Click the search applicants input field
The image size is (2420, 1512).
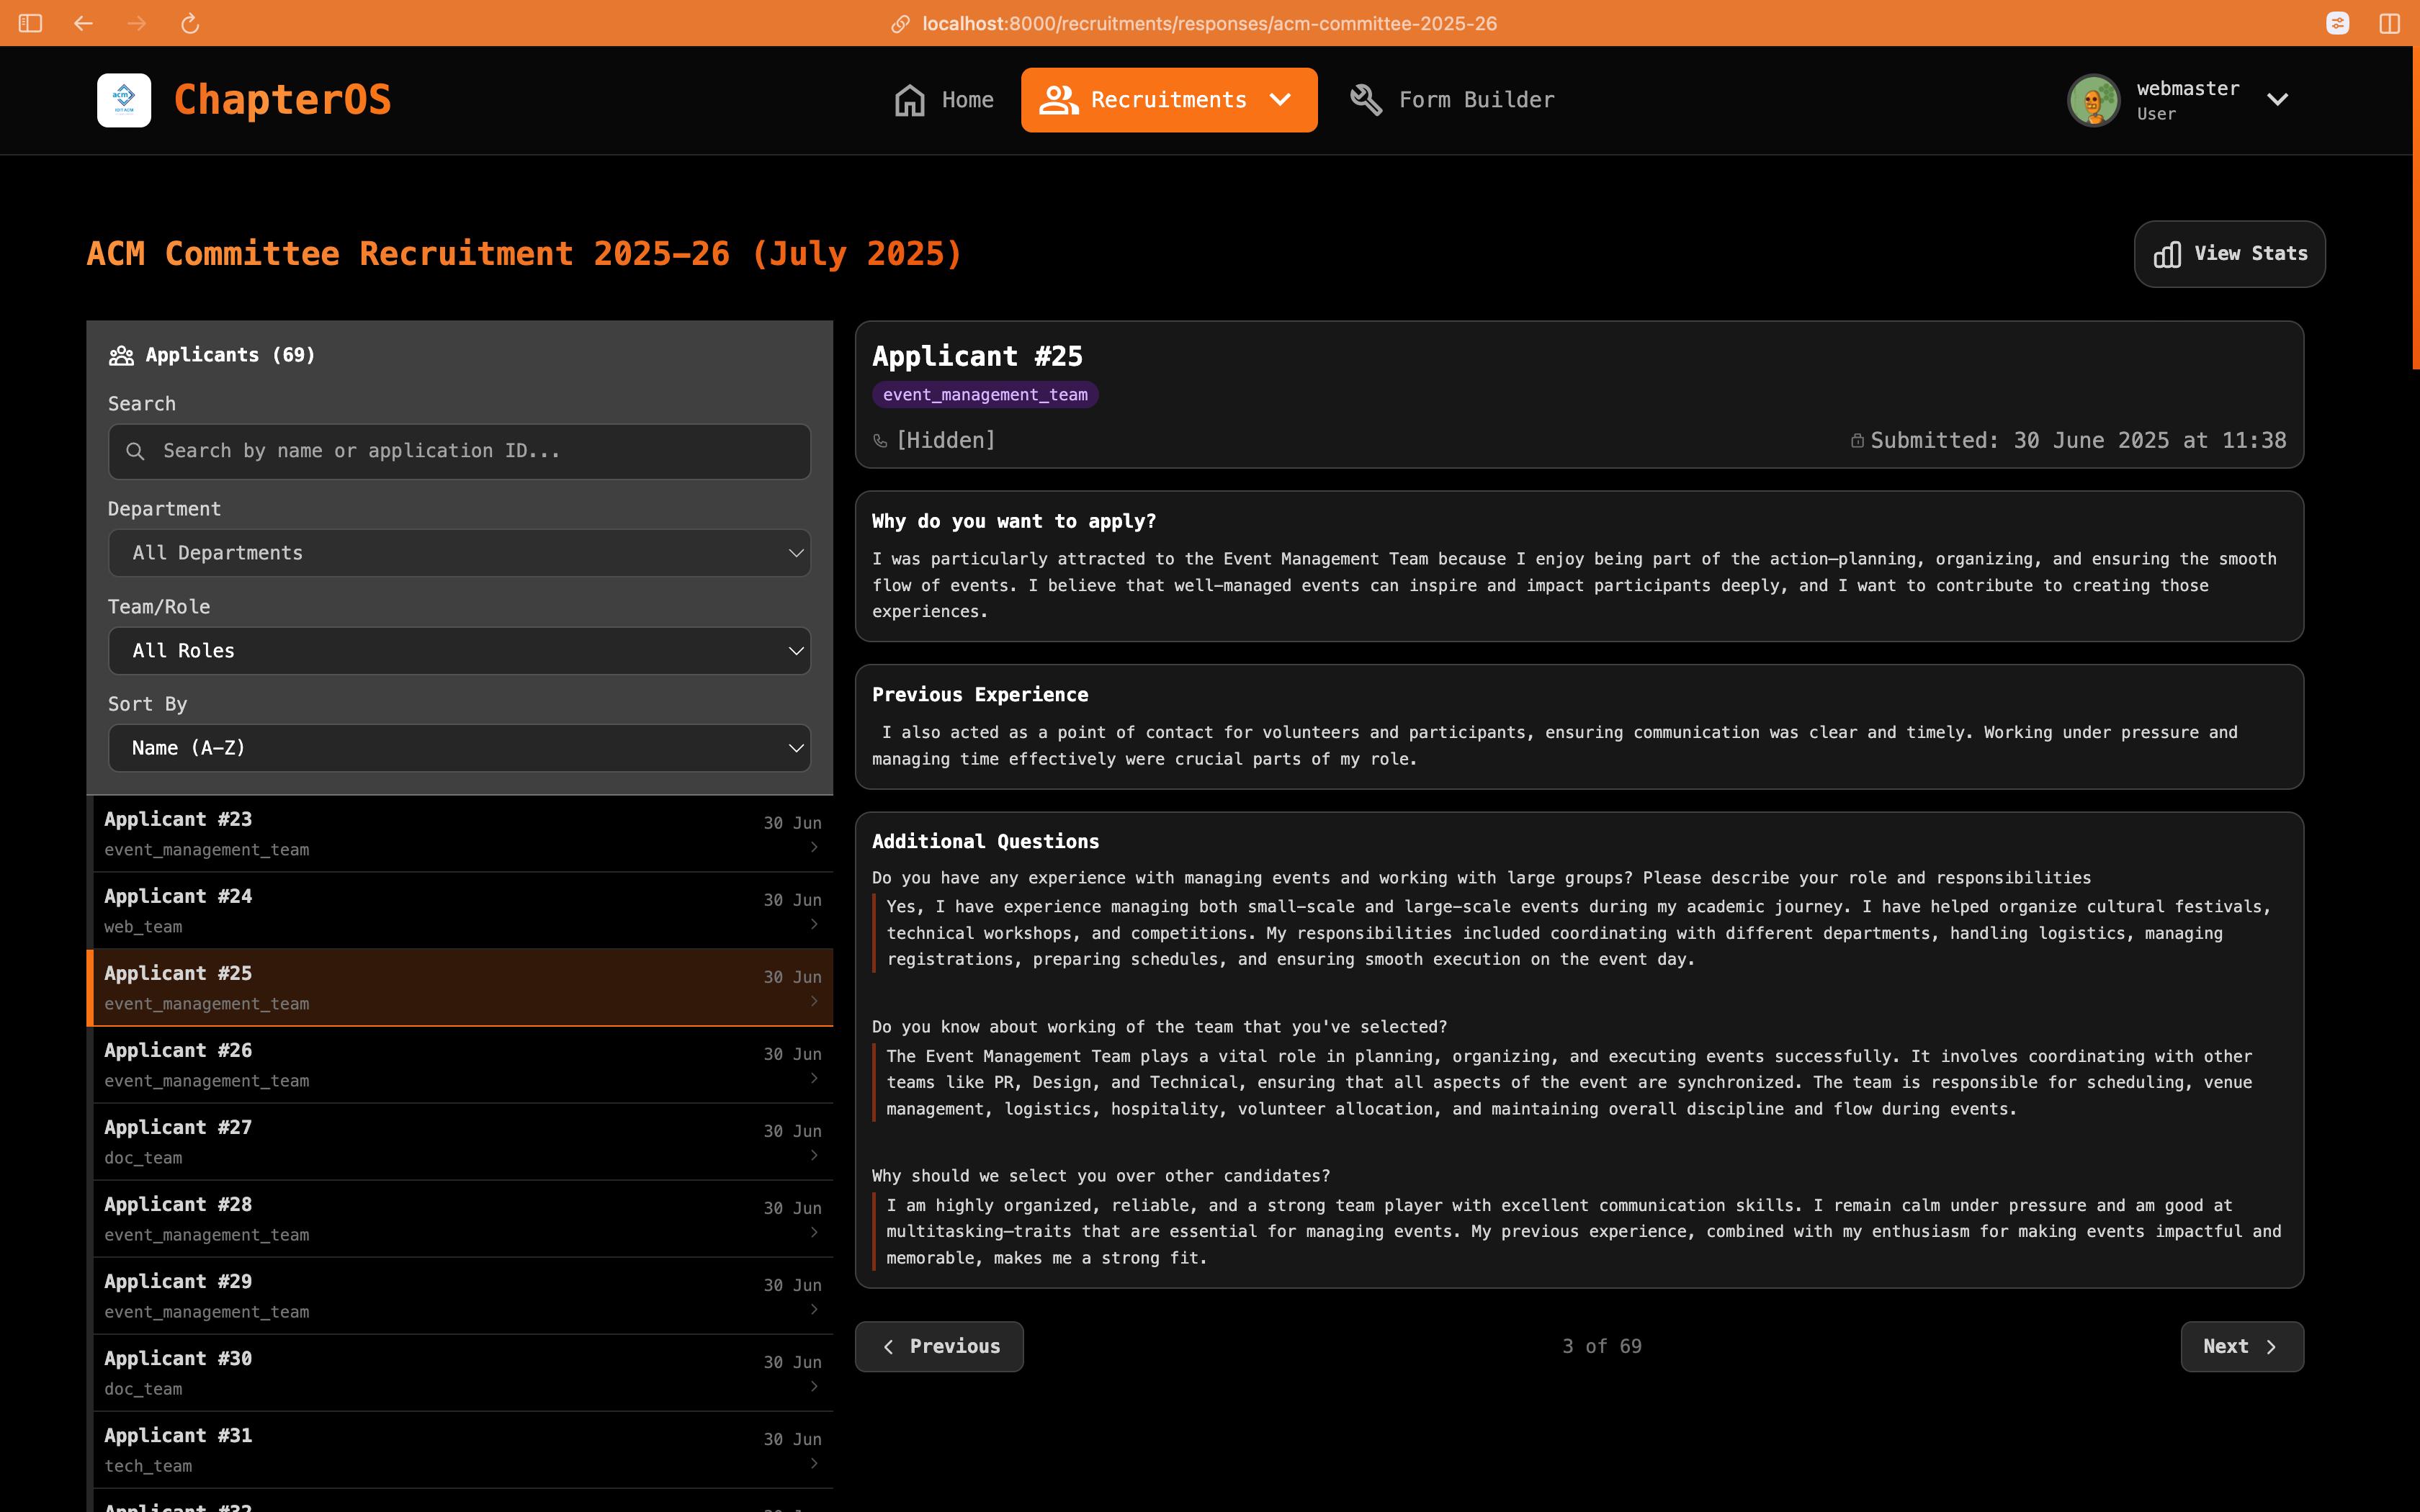(x=459, y=451)
